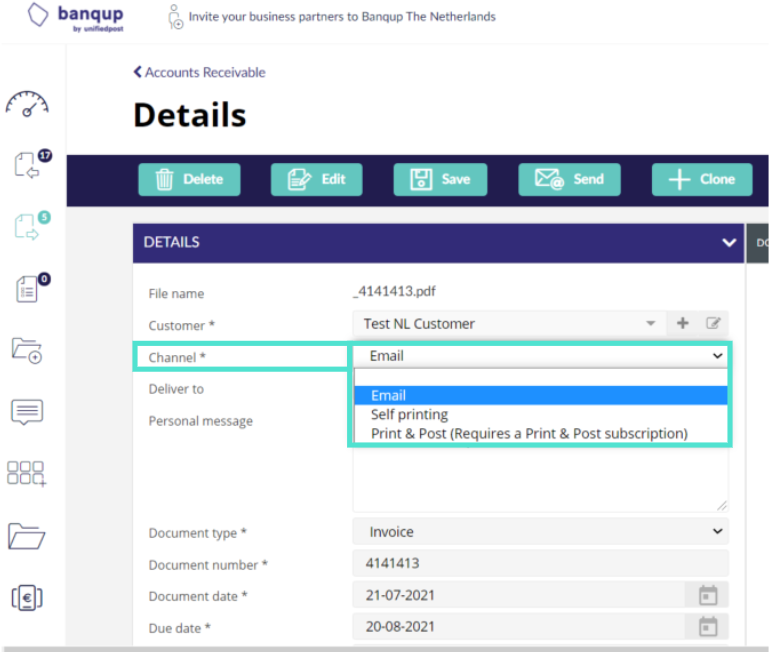Click the Details page heading
The width and height of the screenshot is (769, 652).
(190, 115)
